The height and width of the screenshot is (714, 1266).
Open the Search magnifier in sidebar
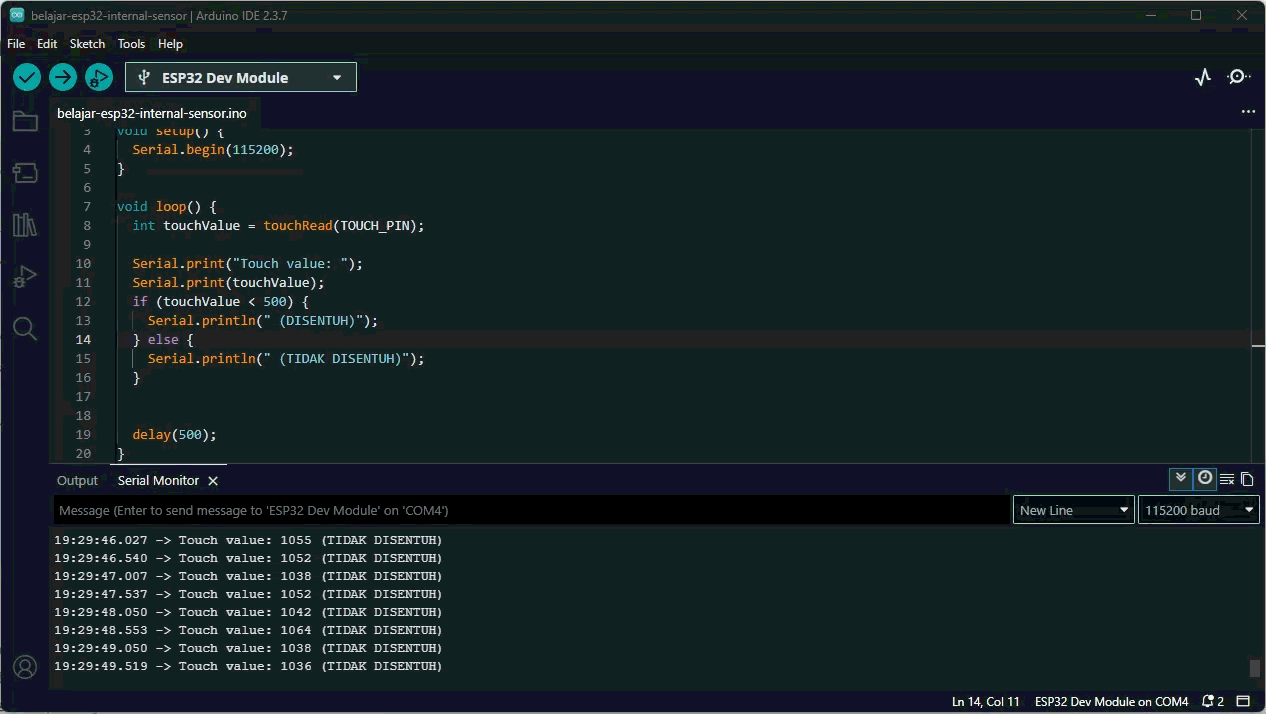click(25, 328)
